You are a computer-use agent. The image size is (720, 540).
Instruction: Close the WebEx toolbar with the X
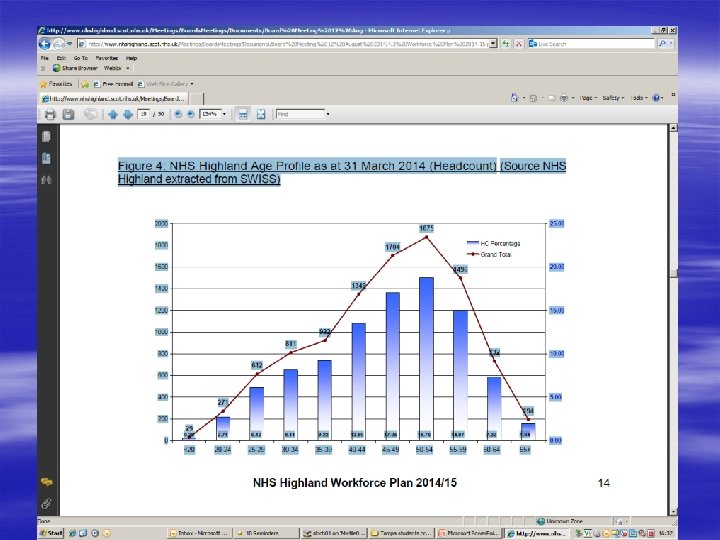tap(43, 68)
